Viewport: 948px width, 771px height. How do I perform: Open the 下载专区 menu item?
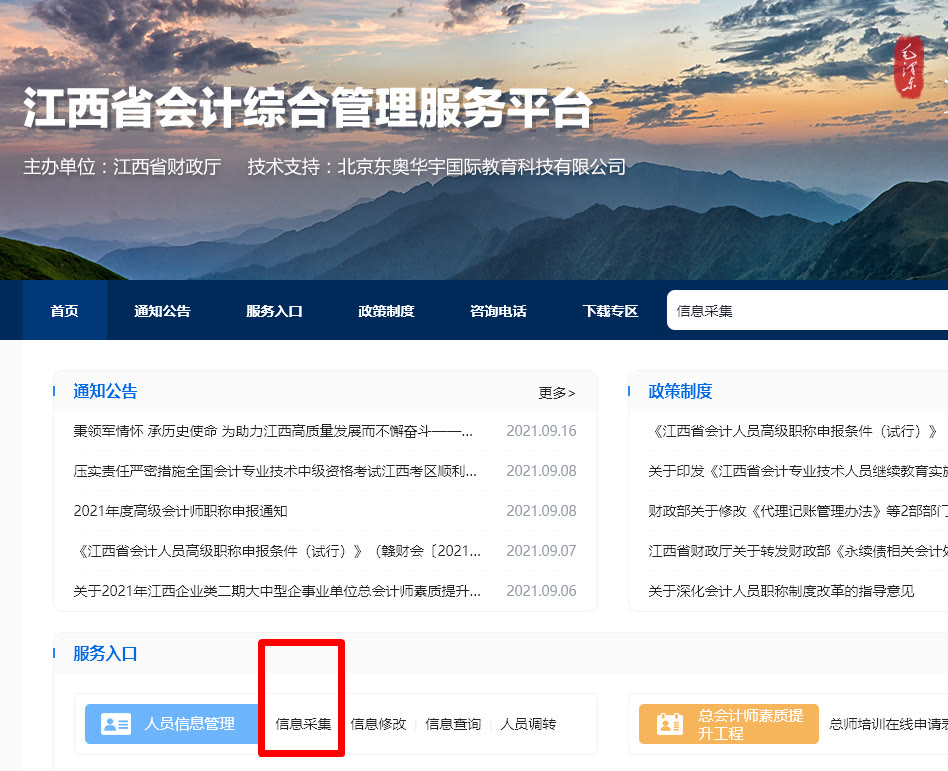601,310
